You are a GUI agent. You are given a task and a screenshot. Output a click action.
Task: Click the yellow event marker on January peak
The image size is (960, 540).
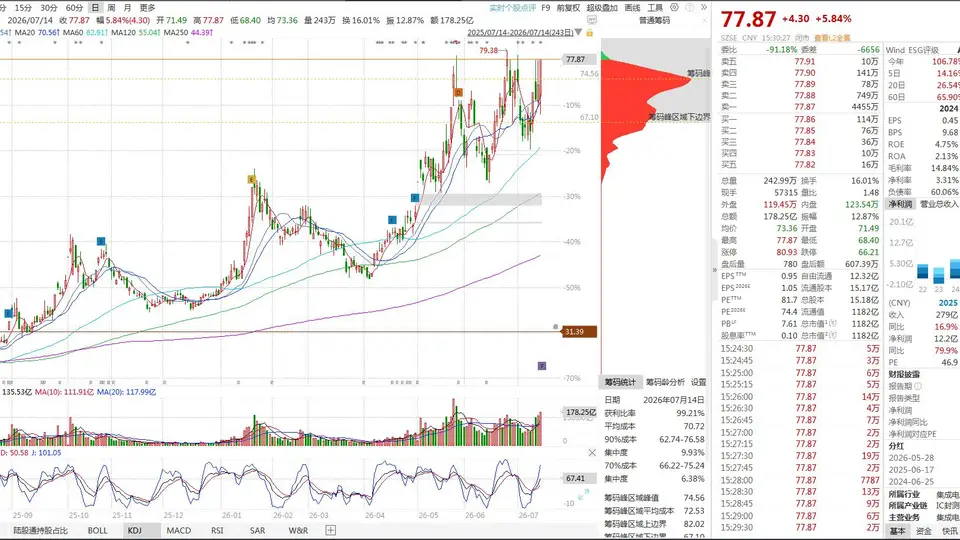[x=251, y=179]
